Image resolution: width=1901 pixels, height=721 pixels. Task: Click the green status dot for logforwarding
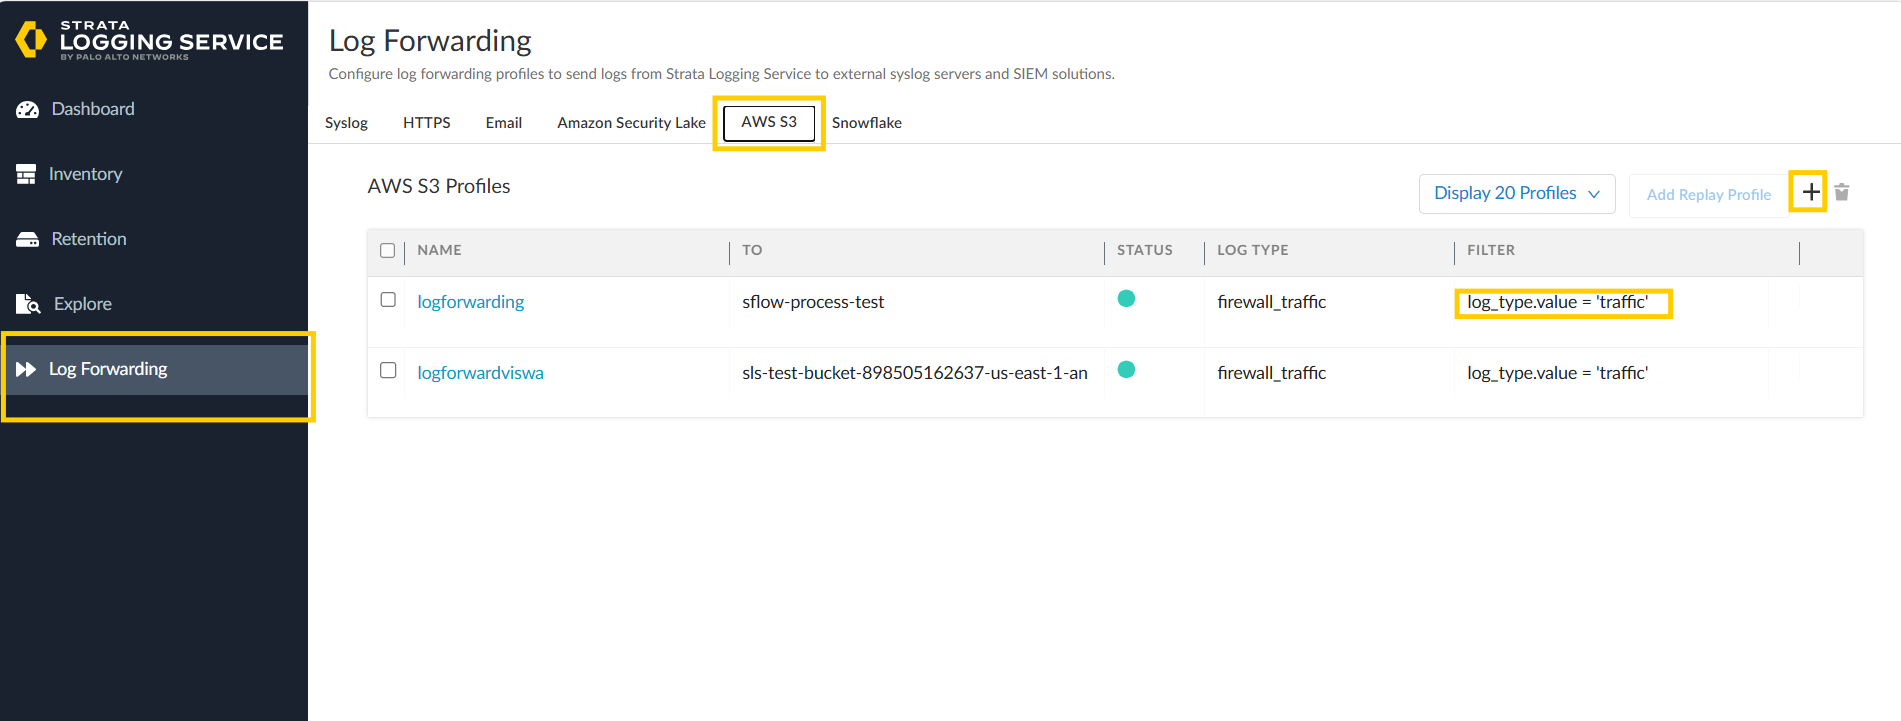click(x=1126, y=298)
